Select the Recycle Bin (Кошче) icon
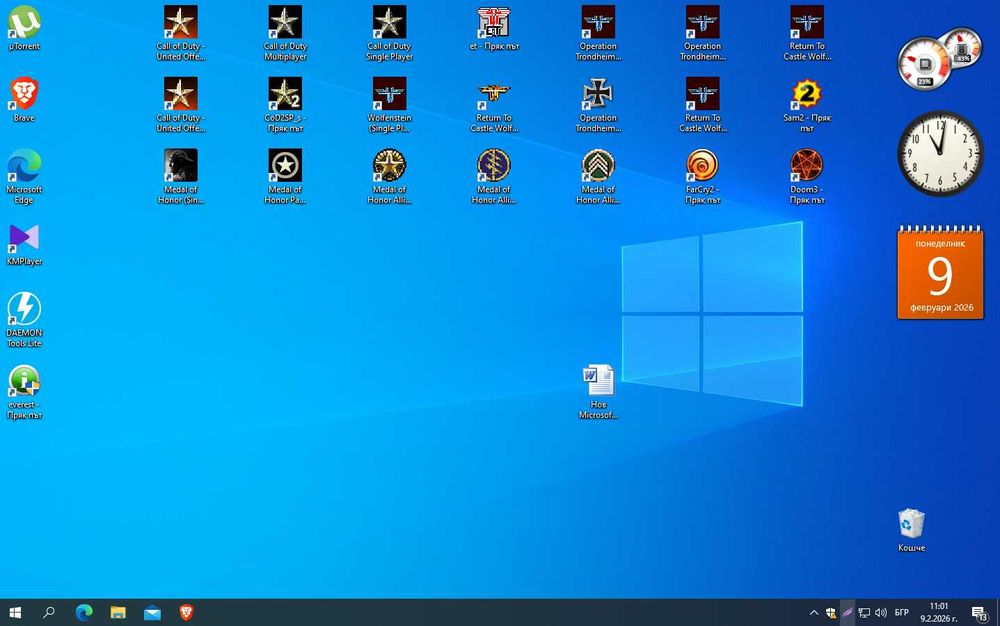The width and height of the screenshot is (1000, 626). (911, 530)
